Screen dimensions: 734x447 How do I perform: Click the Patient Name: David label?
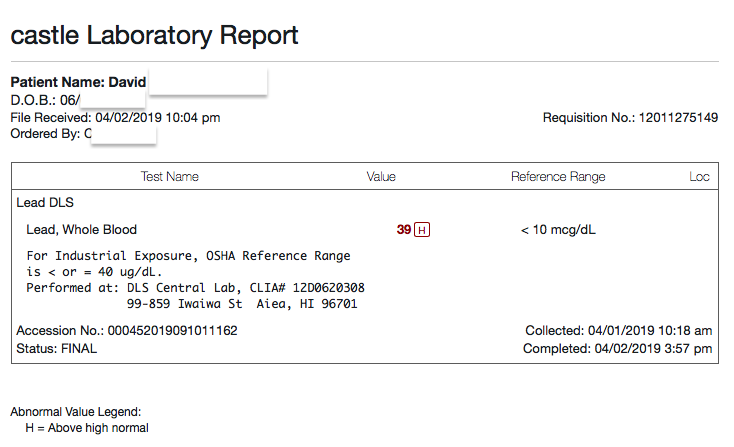click(x=78, y=82)
